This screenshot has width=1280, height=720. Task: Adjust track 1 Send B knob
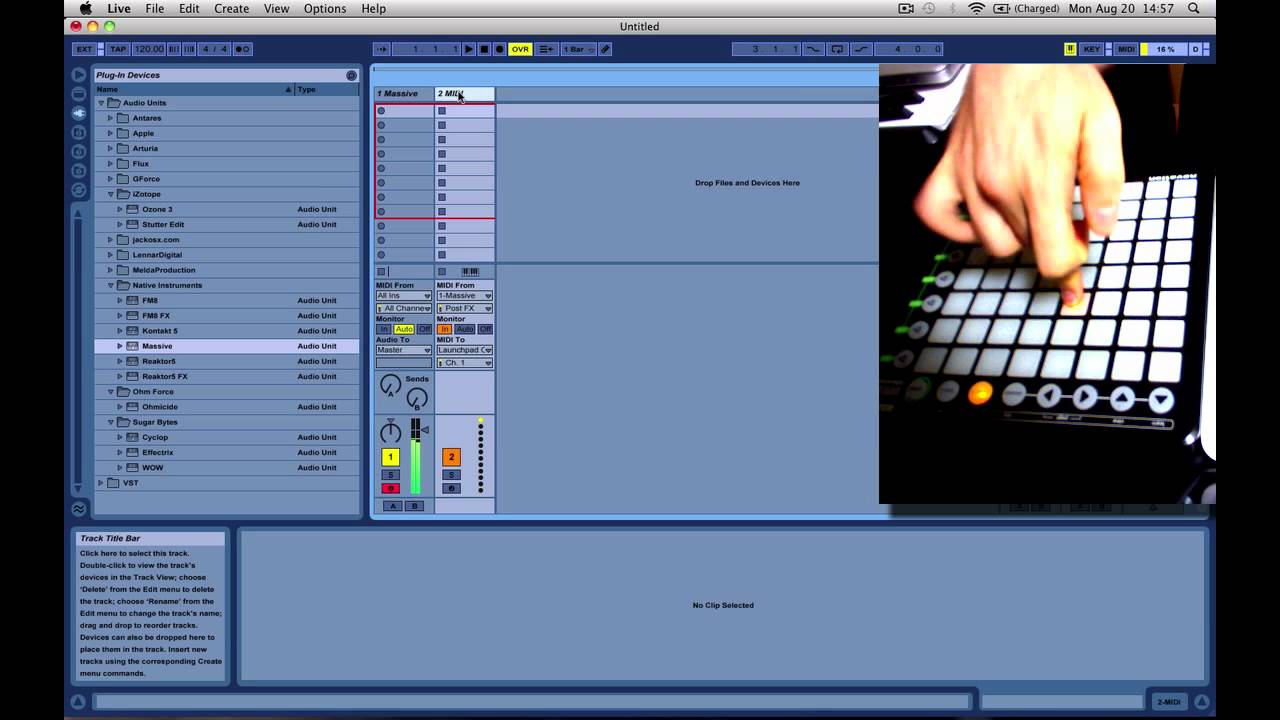[417, 398]
